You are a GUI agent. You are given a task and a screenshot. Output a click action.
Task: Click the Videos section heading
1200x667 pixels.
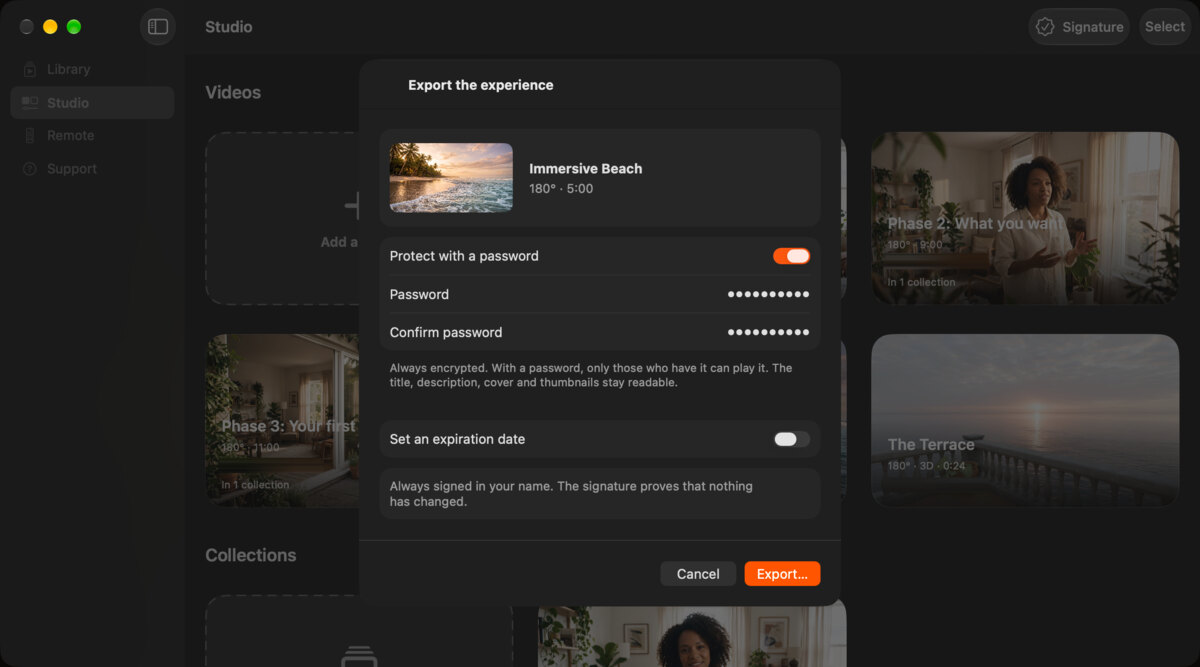point(233,92)
